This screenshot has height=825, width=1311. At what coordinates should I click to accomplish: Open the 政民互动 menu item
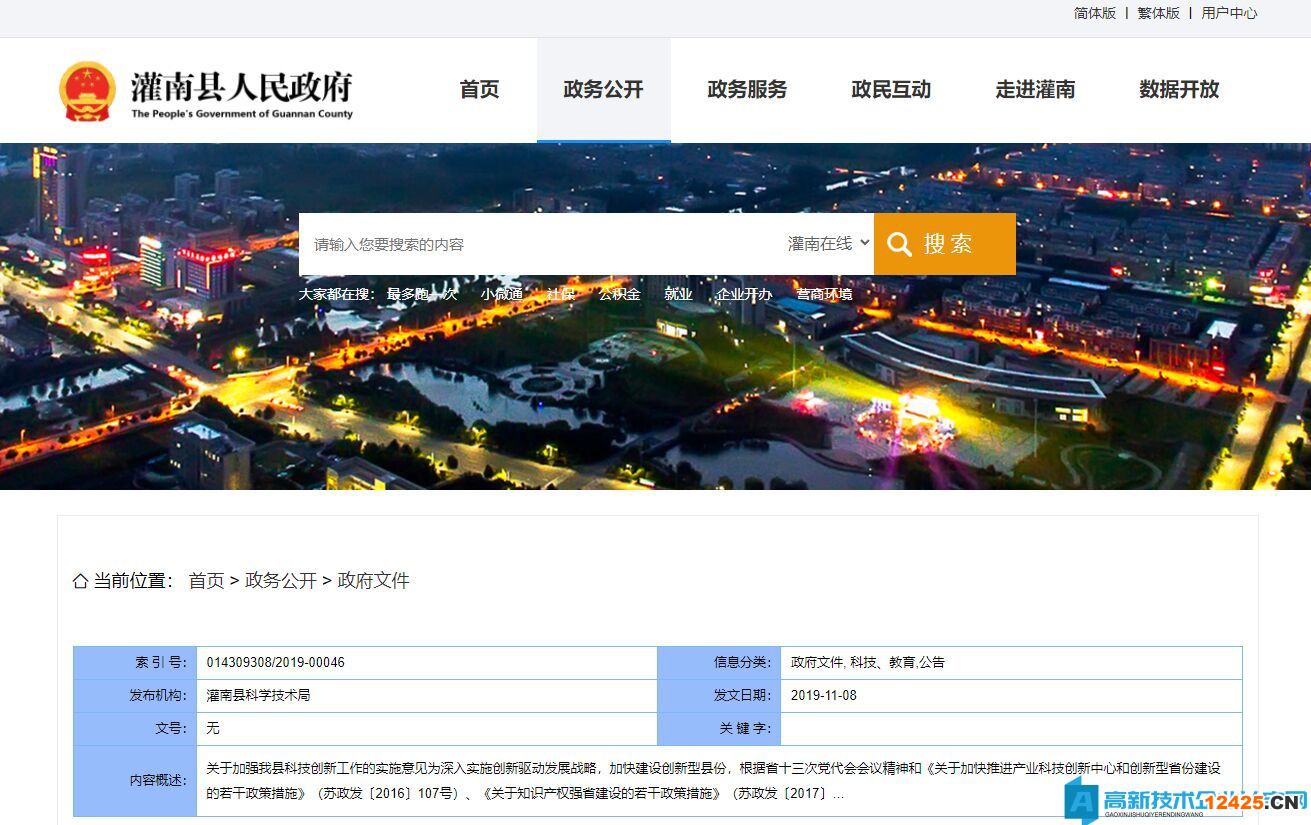click(890, 89)
